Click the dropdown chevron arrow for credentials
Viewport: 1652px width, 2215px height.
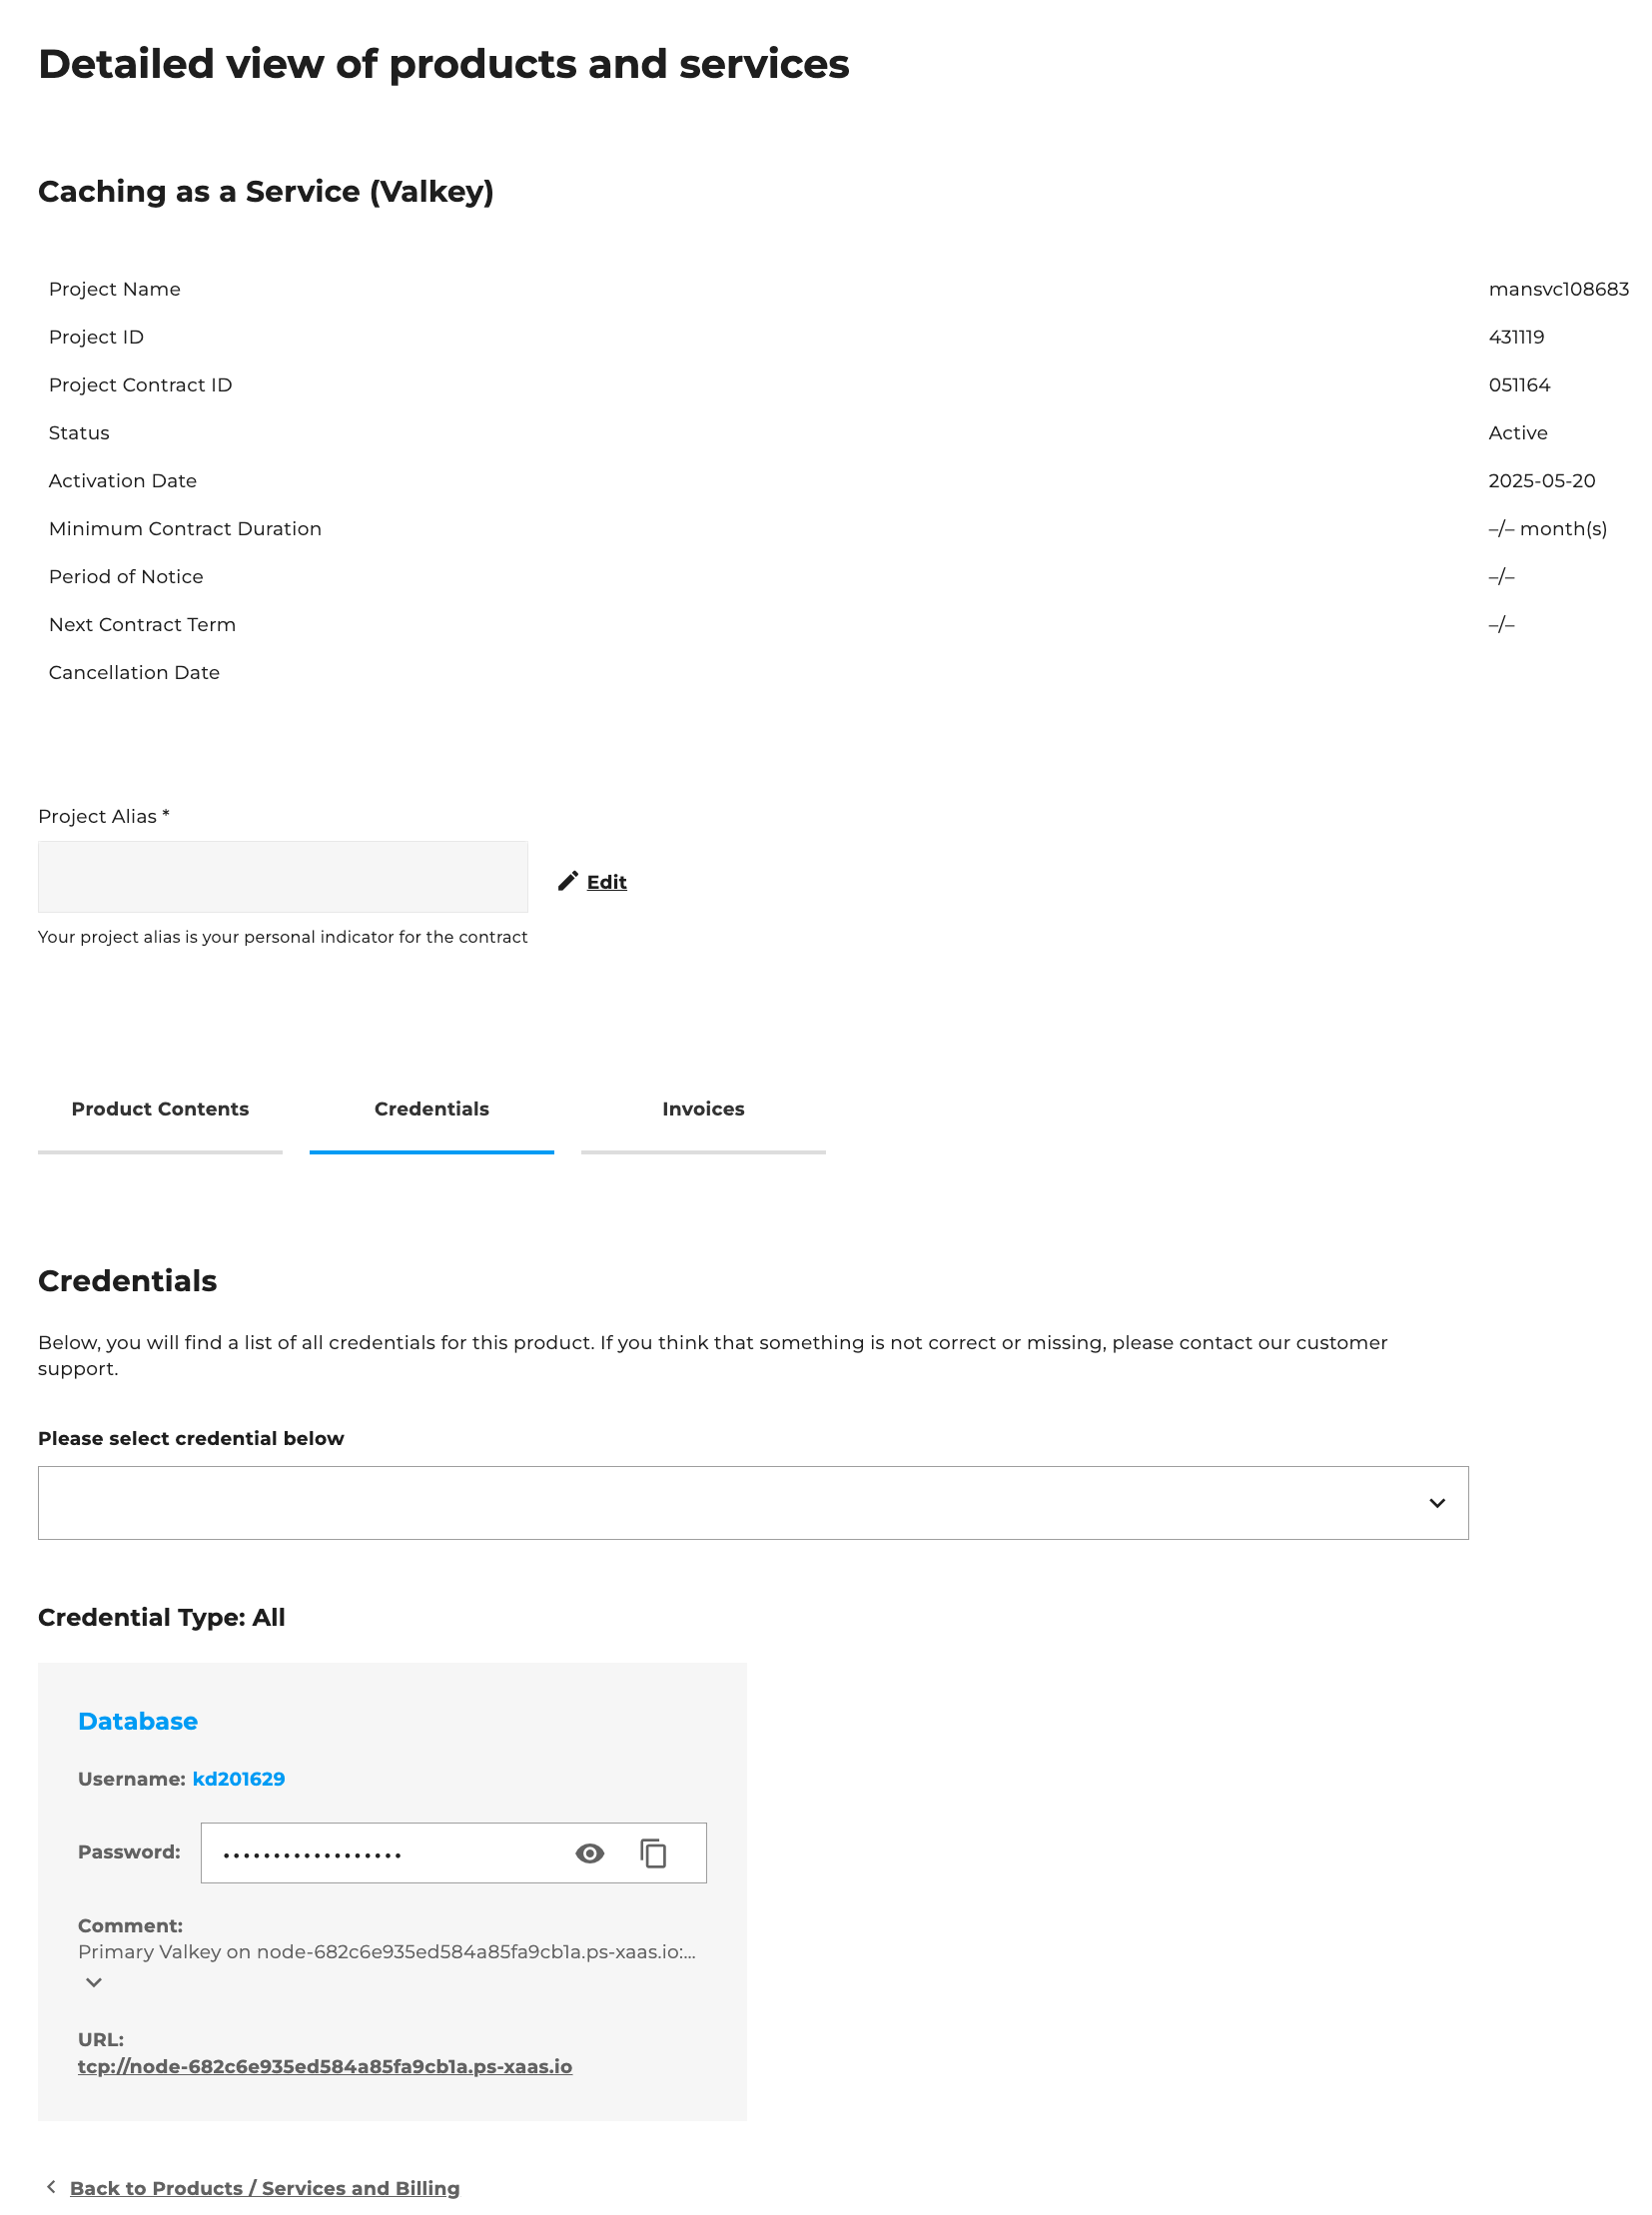click(x=1437, y=1503)
